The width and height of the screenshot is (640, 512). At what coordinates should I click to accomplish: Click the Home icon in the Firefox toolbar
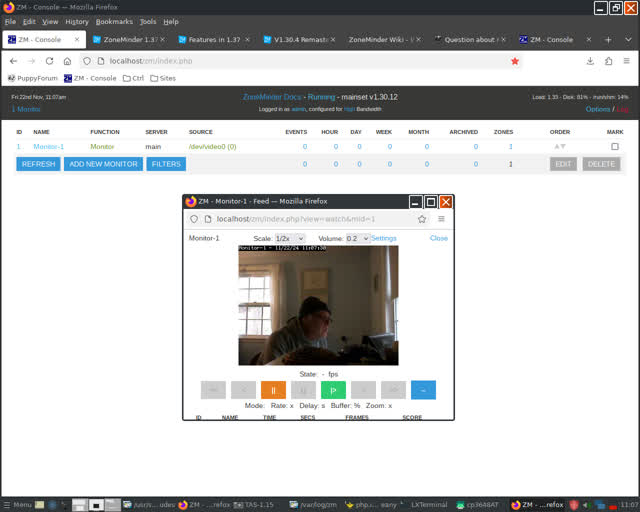coord(67,61)
